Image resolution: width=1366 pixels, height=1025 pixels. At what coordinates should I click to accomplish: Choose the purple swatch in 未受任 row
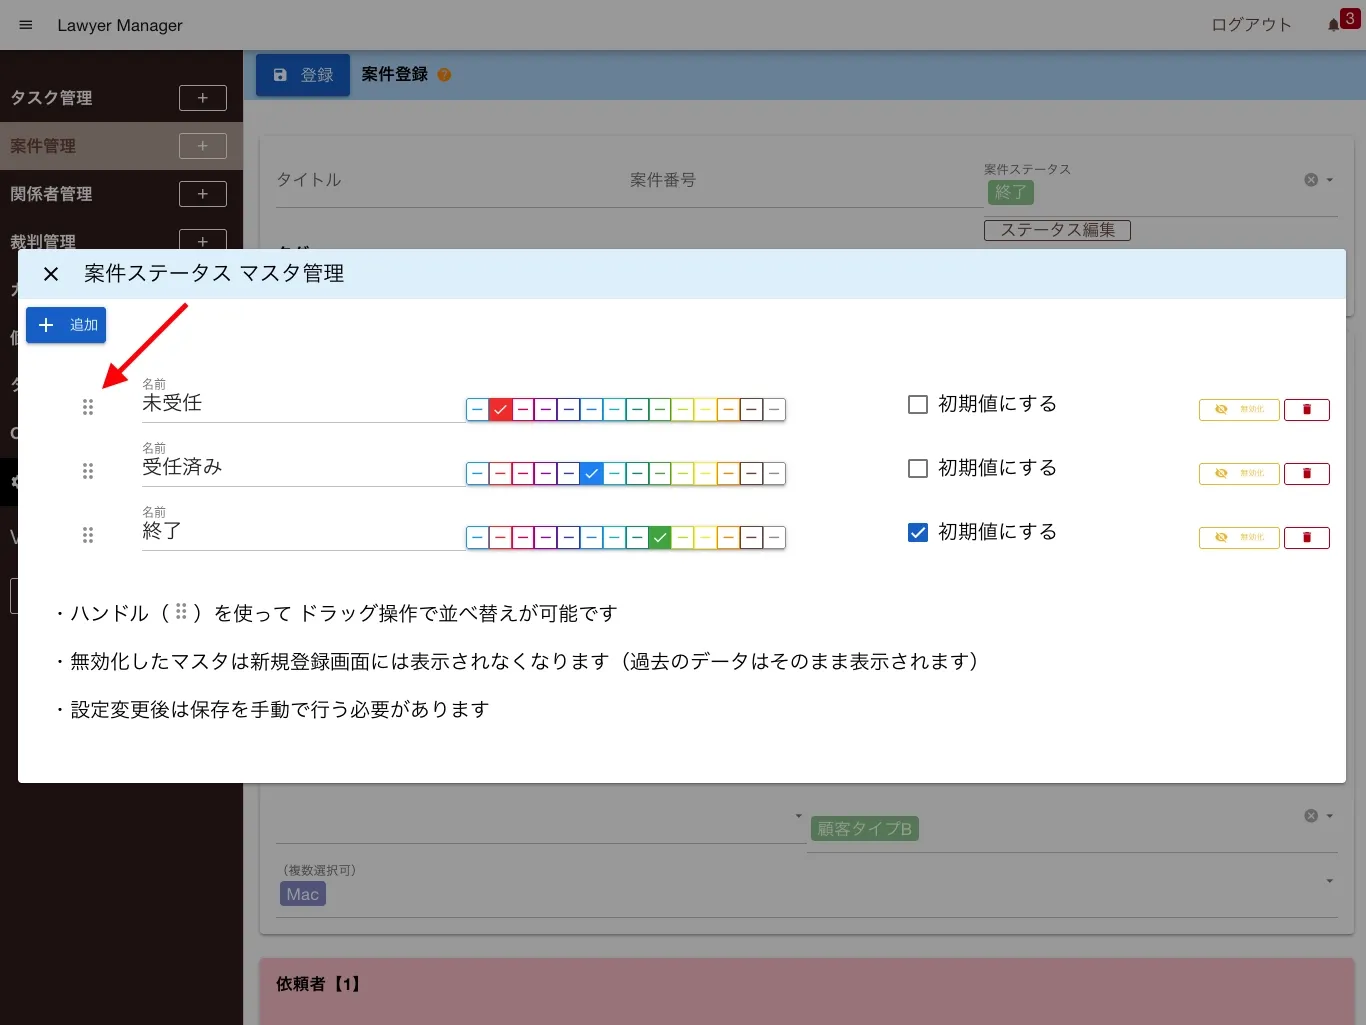[546, 409]
